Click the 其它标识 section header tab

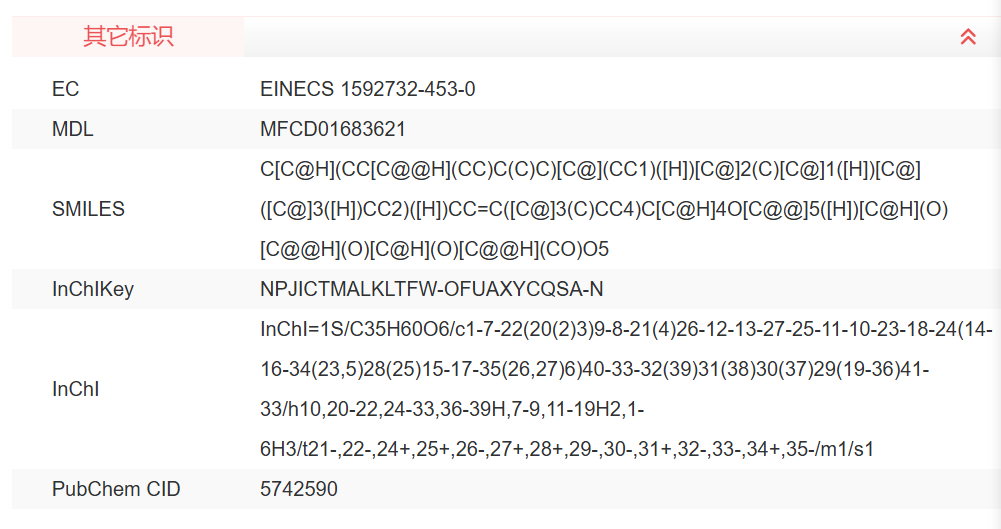click(128, 37)
